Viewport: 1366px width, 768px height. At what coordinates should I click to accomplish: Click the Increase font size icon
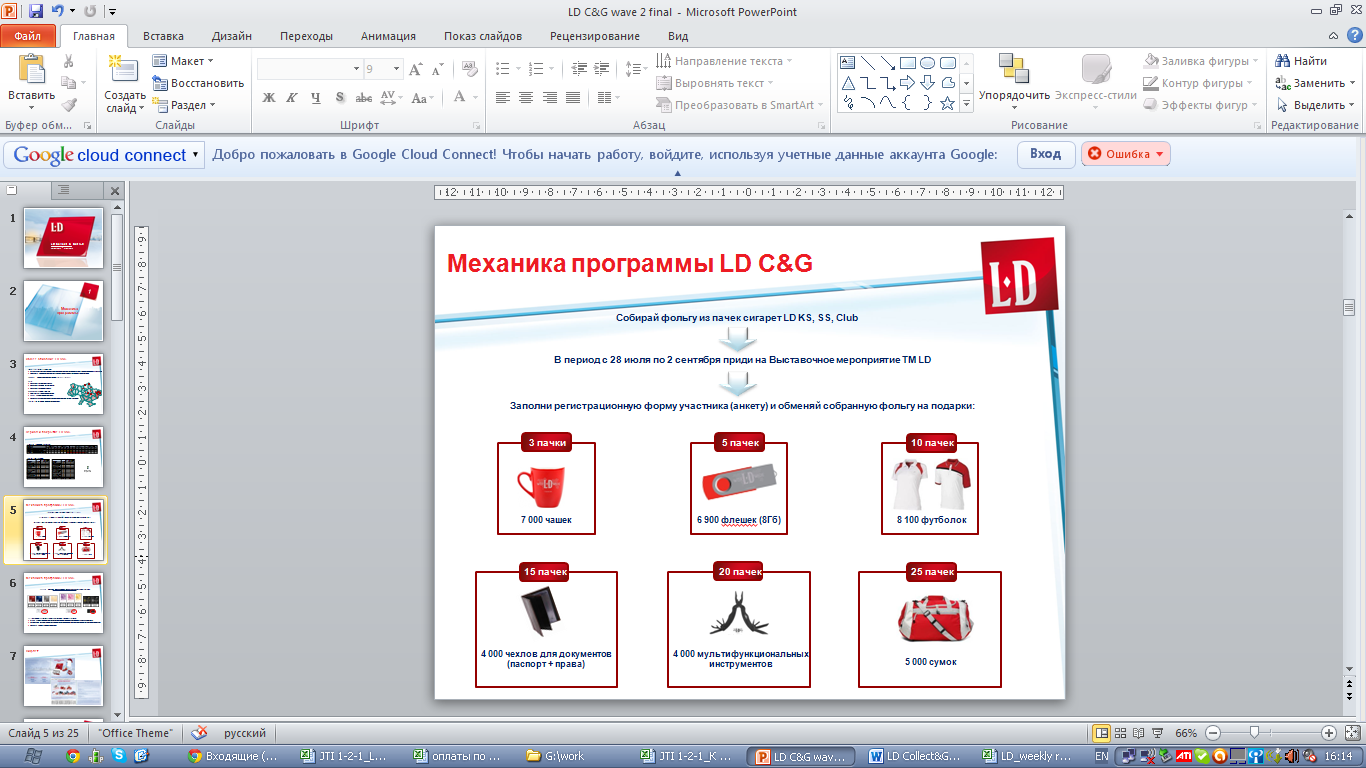417,69
